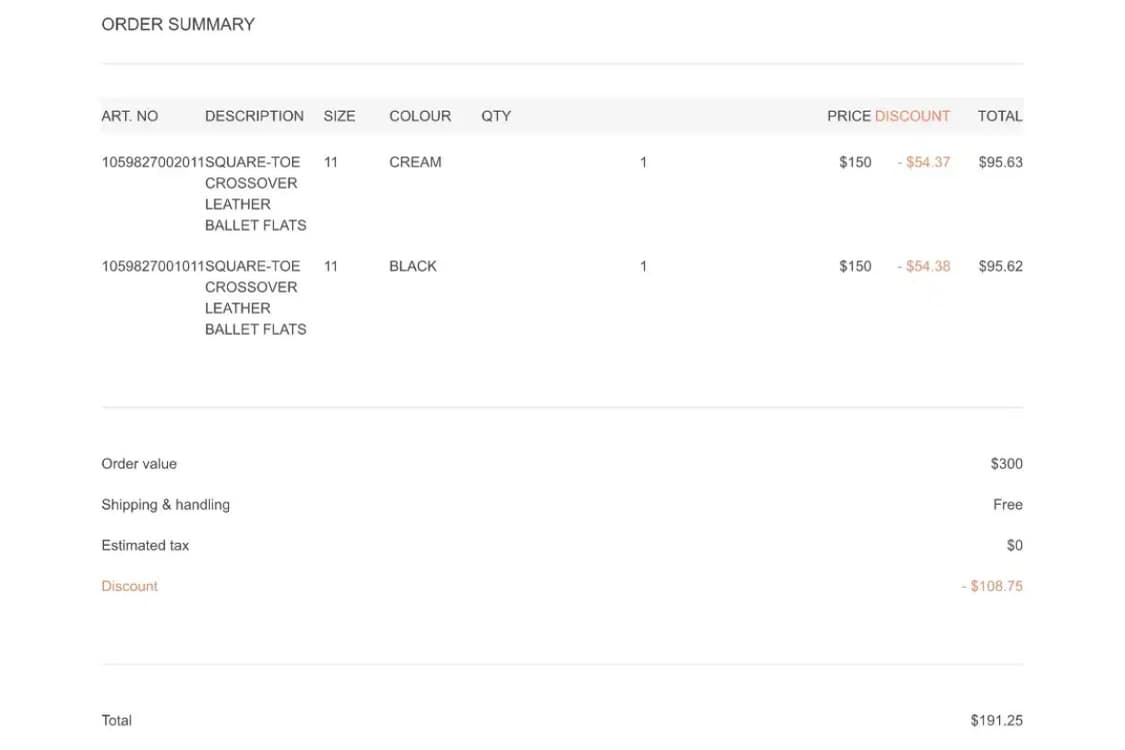The height and width of the screenshot is (750, 1125).
Task: Select the $191.25 final total
Action: click(996, 721)
